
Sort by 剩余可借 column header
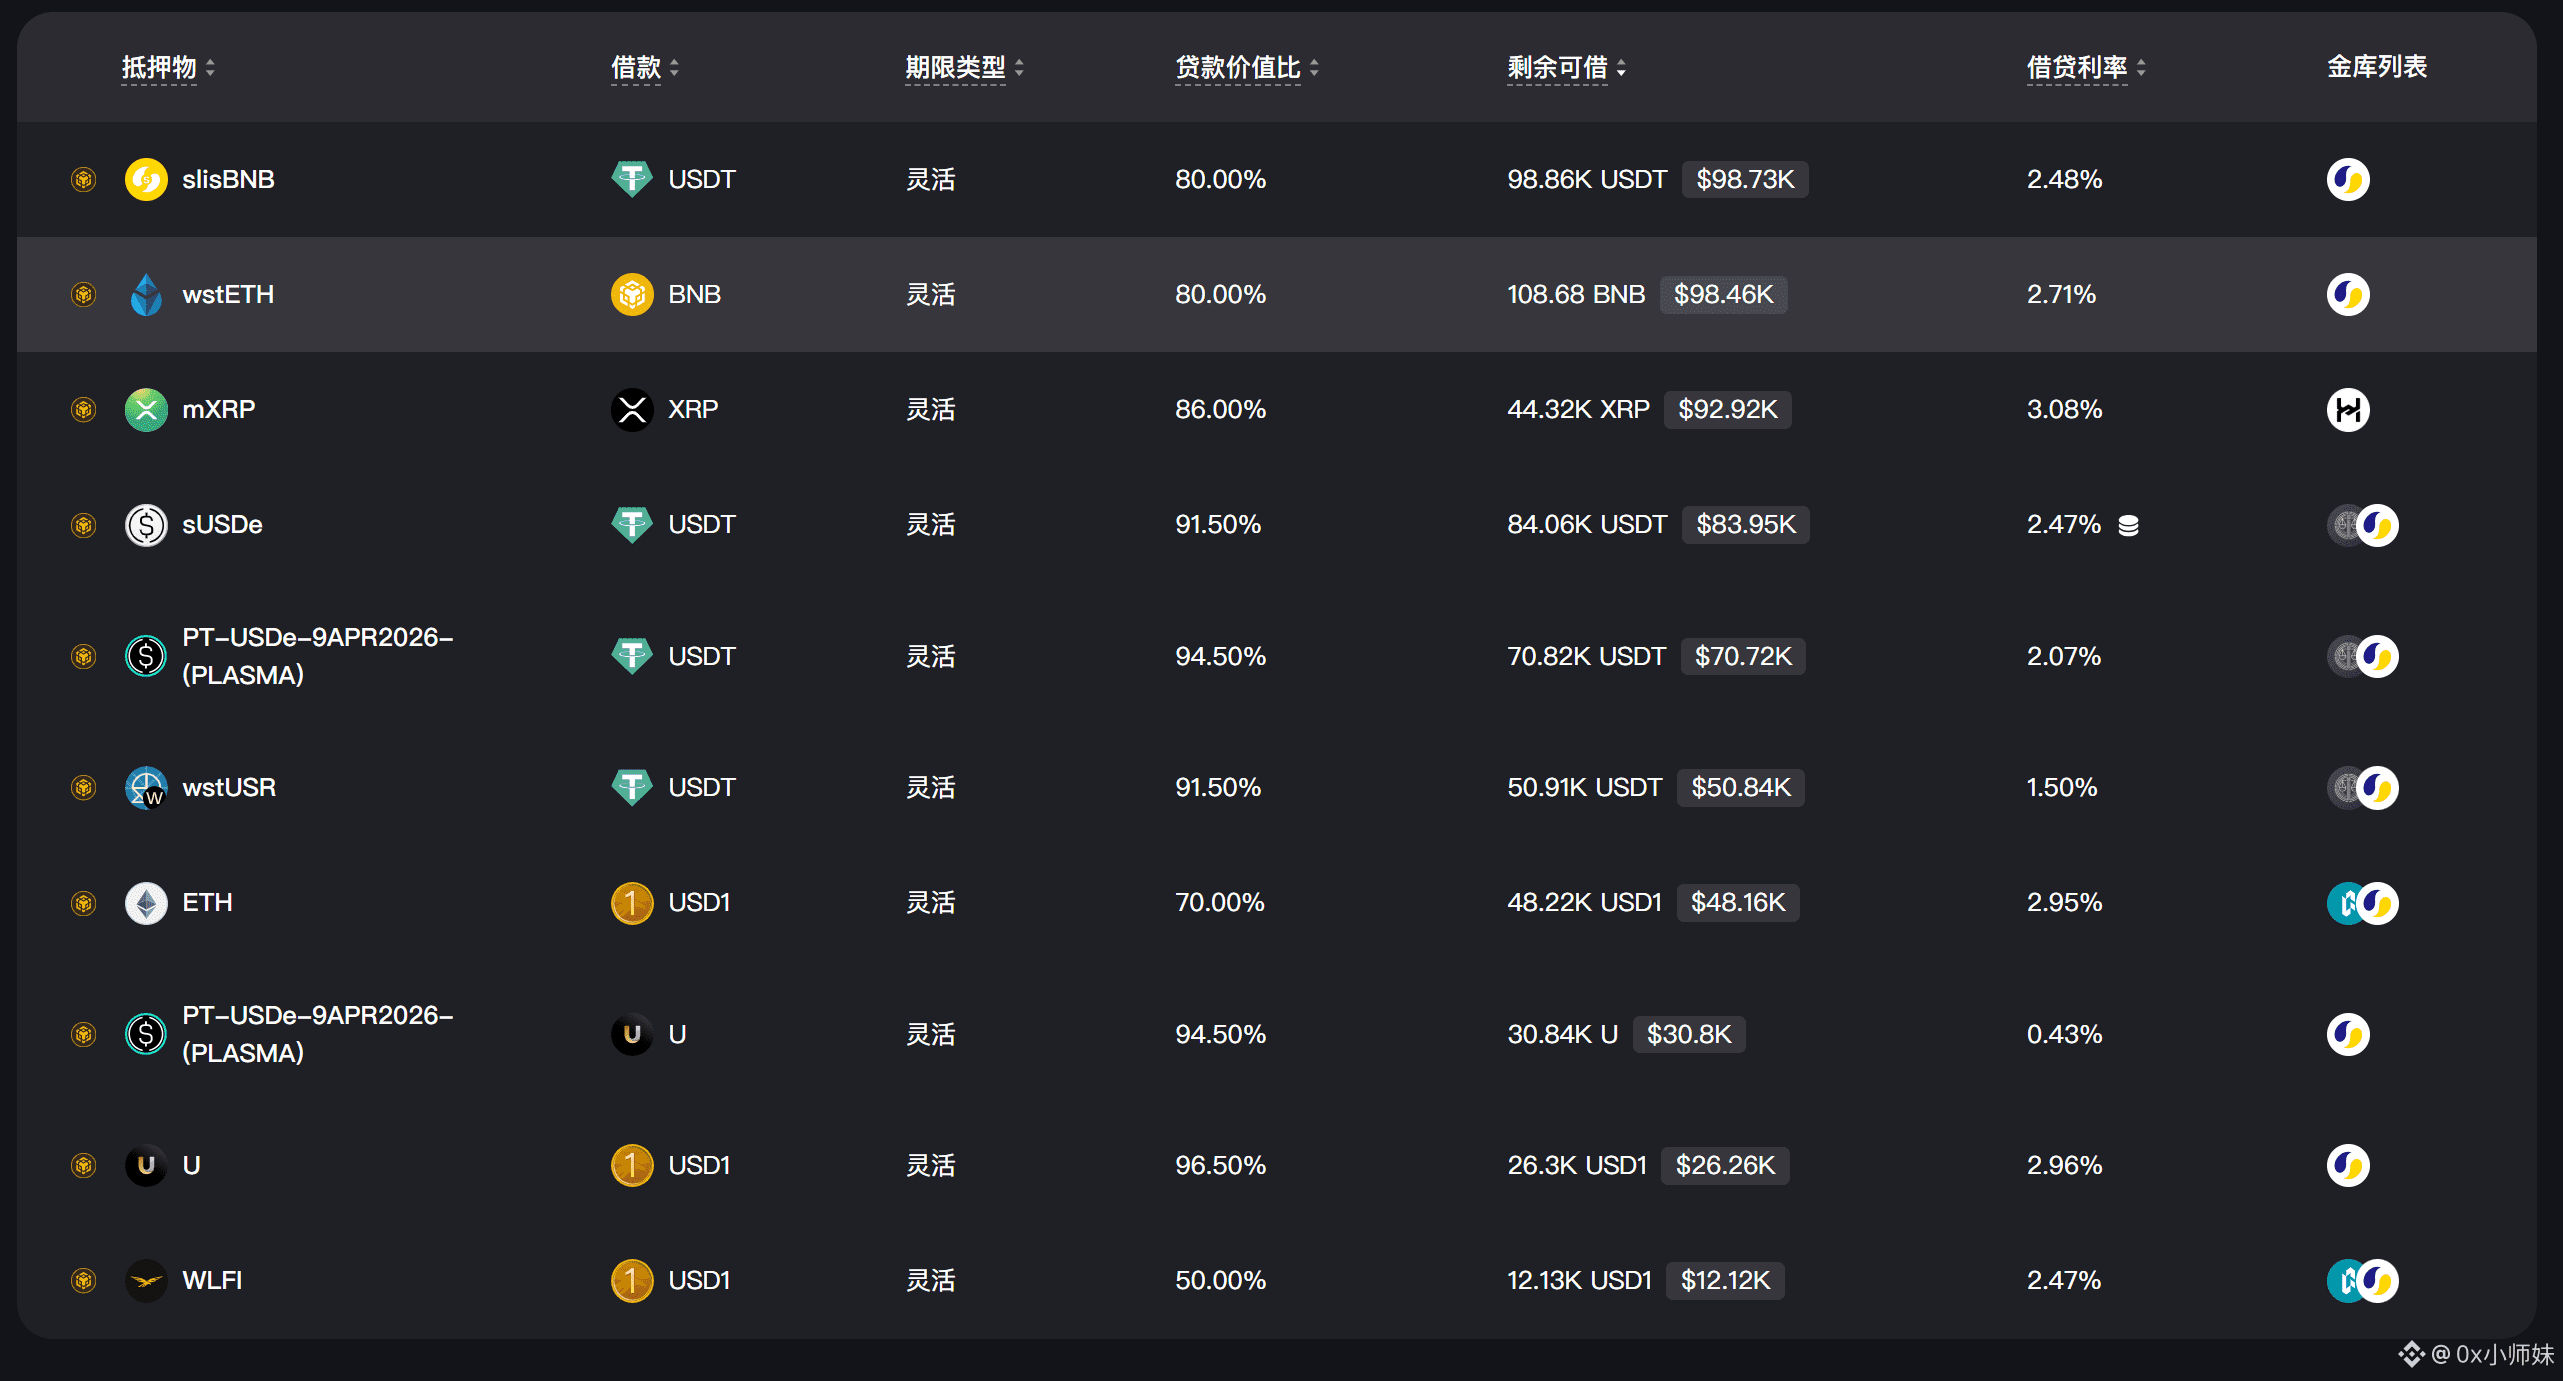tap(1557, 68)
